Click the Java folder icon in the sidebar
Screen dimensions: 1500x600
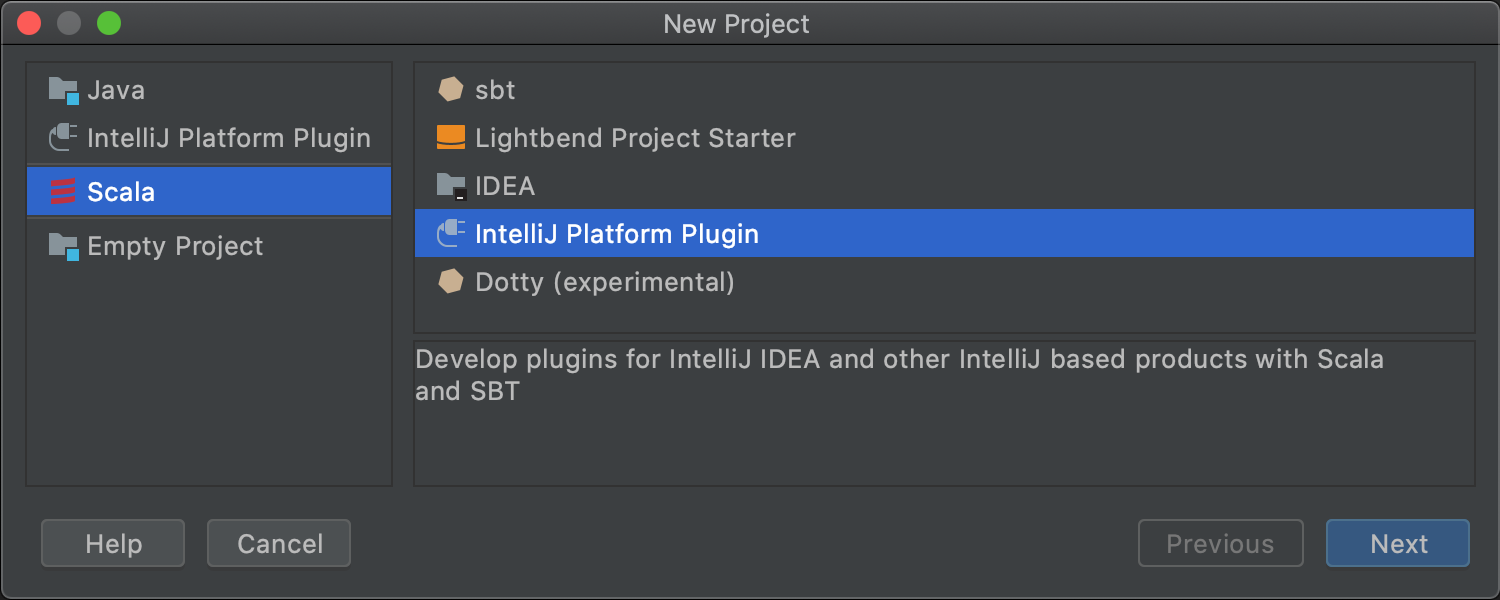click(x=63, y=90)
